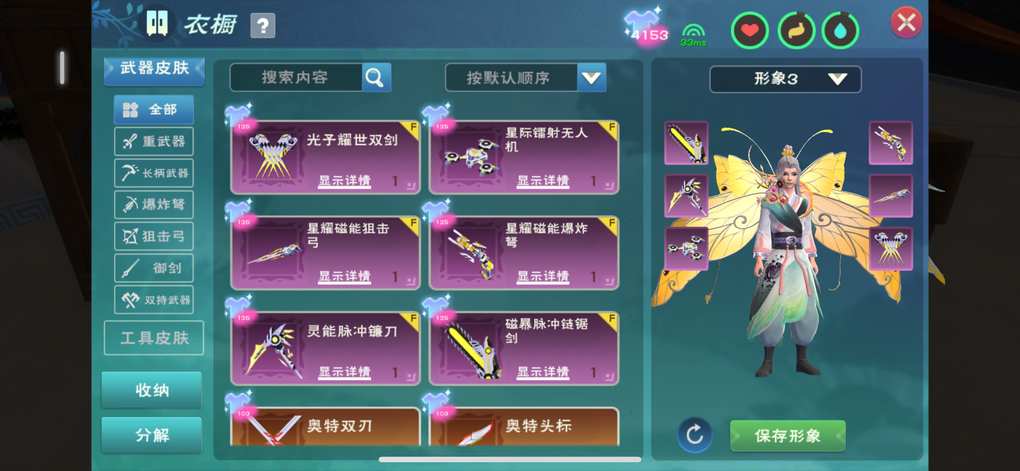Viewport: 1020px width, 471px height.
Task: Filter by 狙击弓 category
Action: click(154, 236)
